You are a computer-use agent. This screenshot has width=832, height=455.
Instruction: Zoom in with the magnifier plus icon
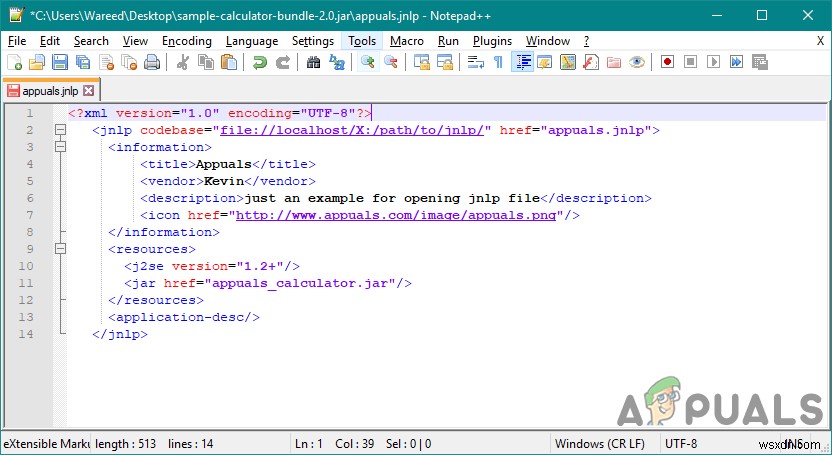point(368,63)
